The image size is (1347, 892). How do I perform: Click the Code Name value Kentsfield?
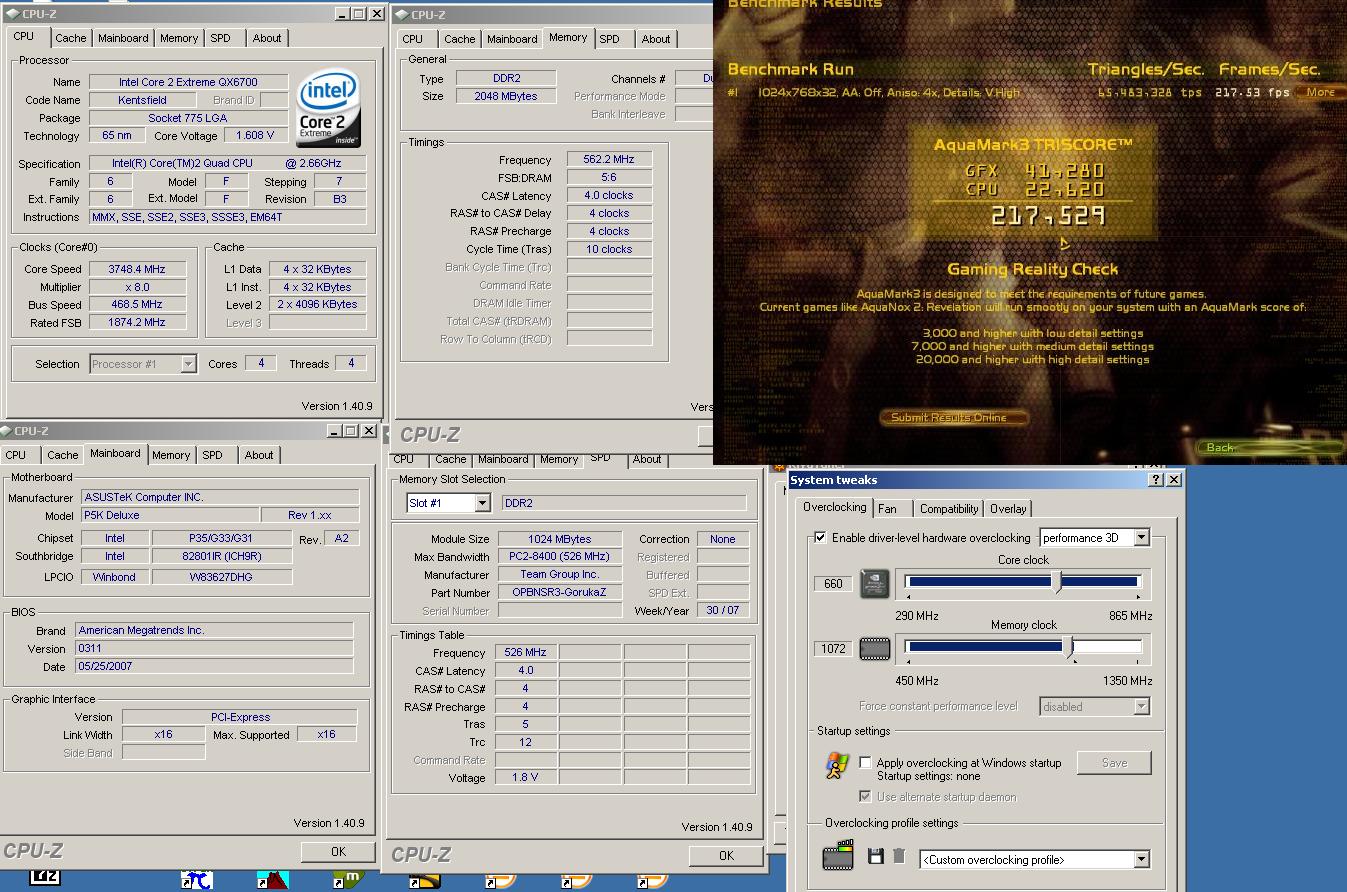click(142, 100)
